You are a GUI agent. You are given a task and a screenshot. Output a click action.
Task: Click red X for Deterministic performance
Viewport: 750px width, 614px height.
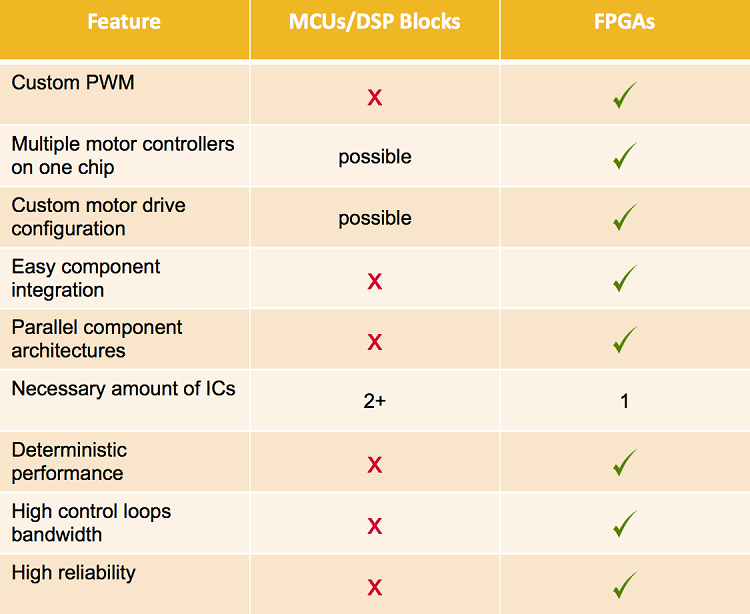(x=375, y=464)
